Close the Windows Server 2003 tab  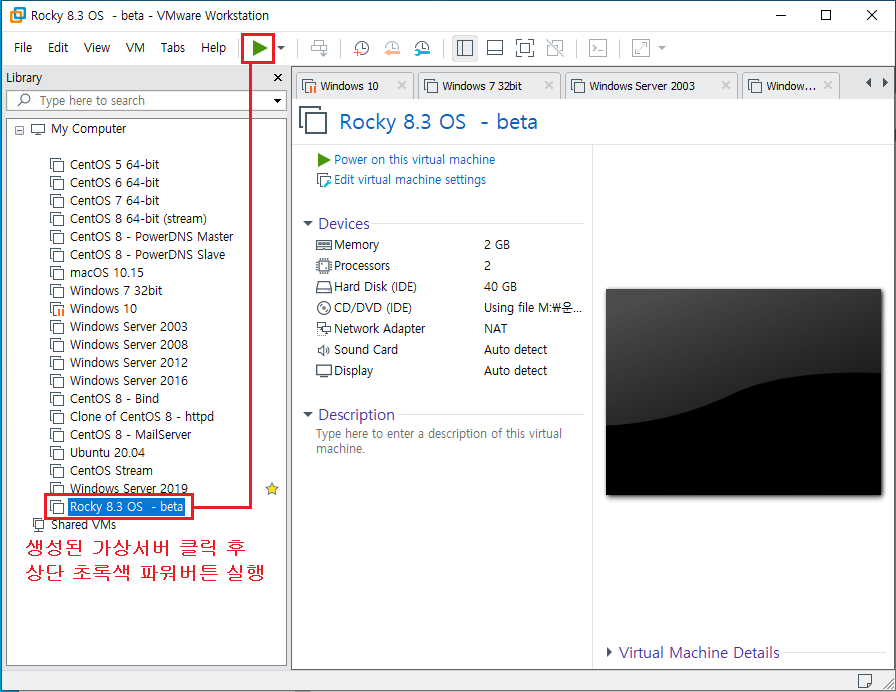click(726, 85)
